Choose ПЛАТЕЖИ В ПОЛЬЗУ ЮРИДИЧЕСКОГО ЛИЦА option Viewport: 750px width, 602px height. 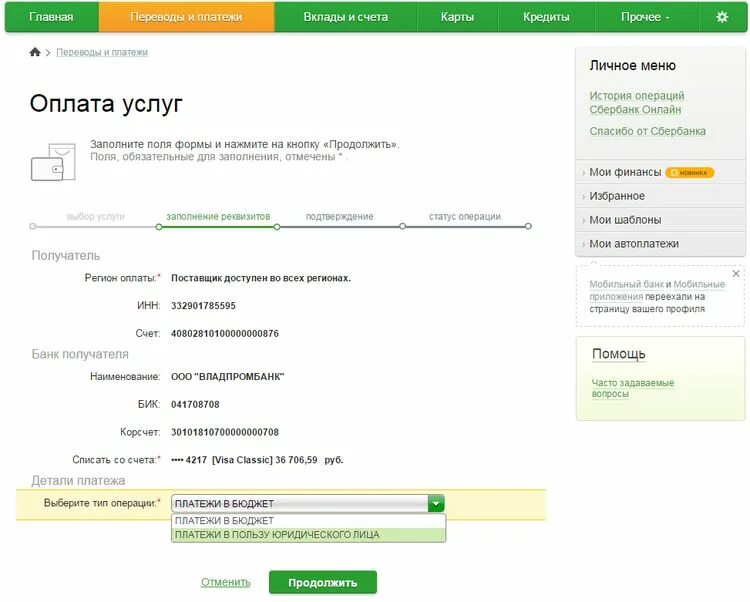coord(308,535)
